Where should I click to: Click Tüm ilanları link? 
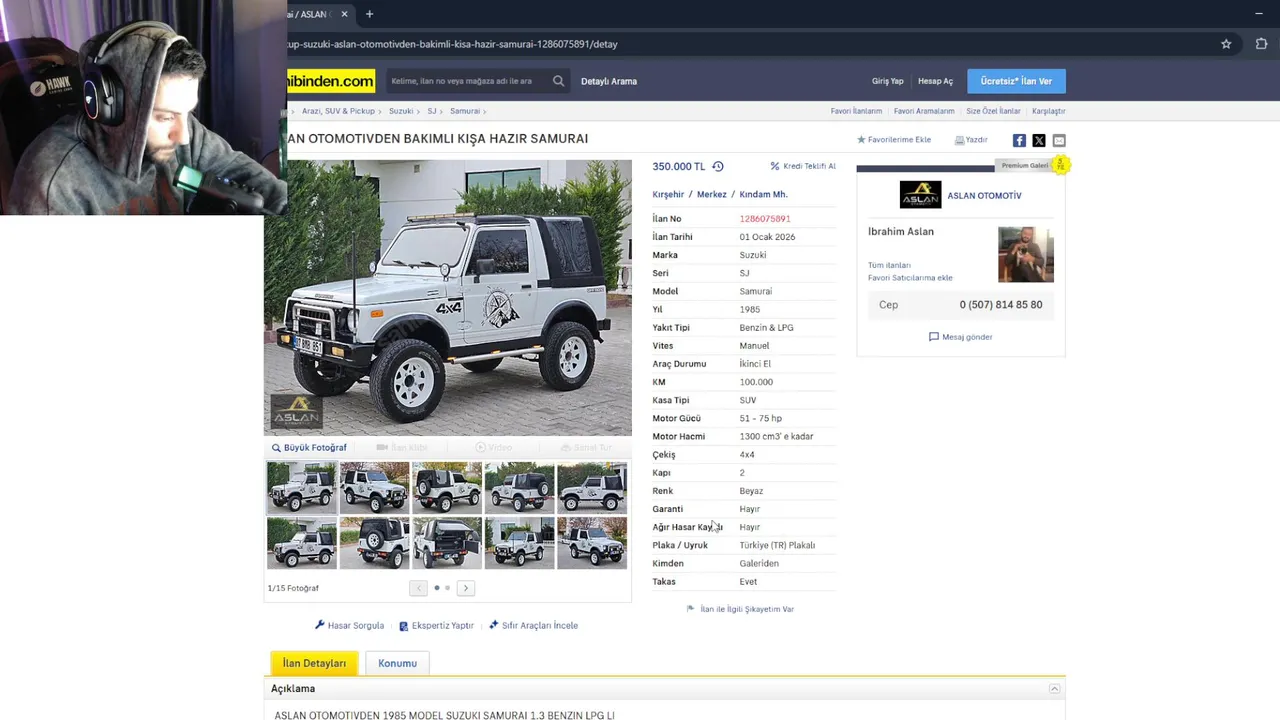click(889, 265)
